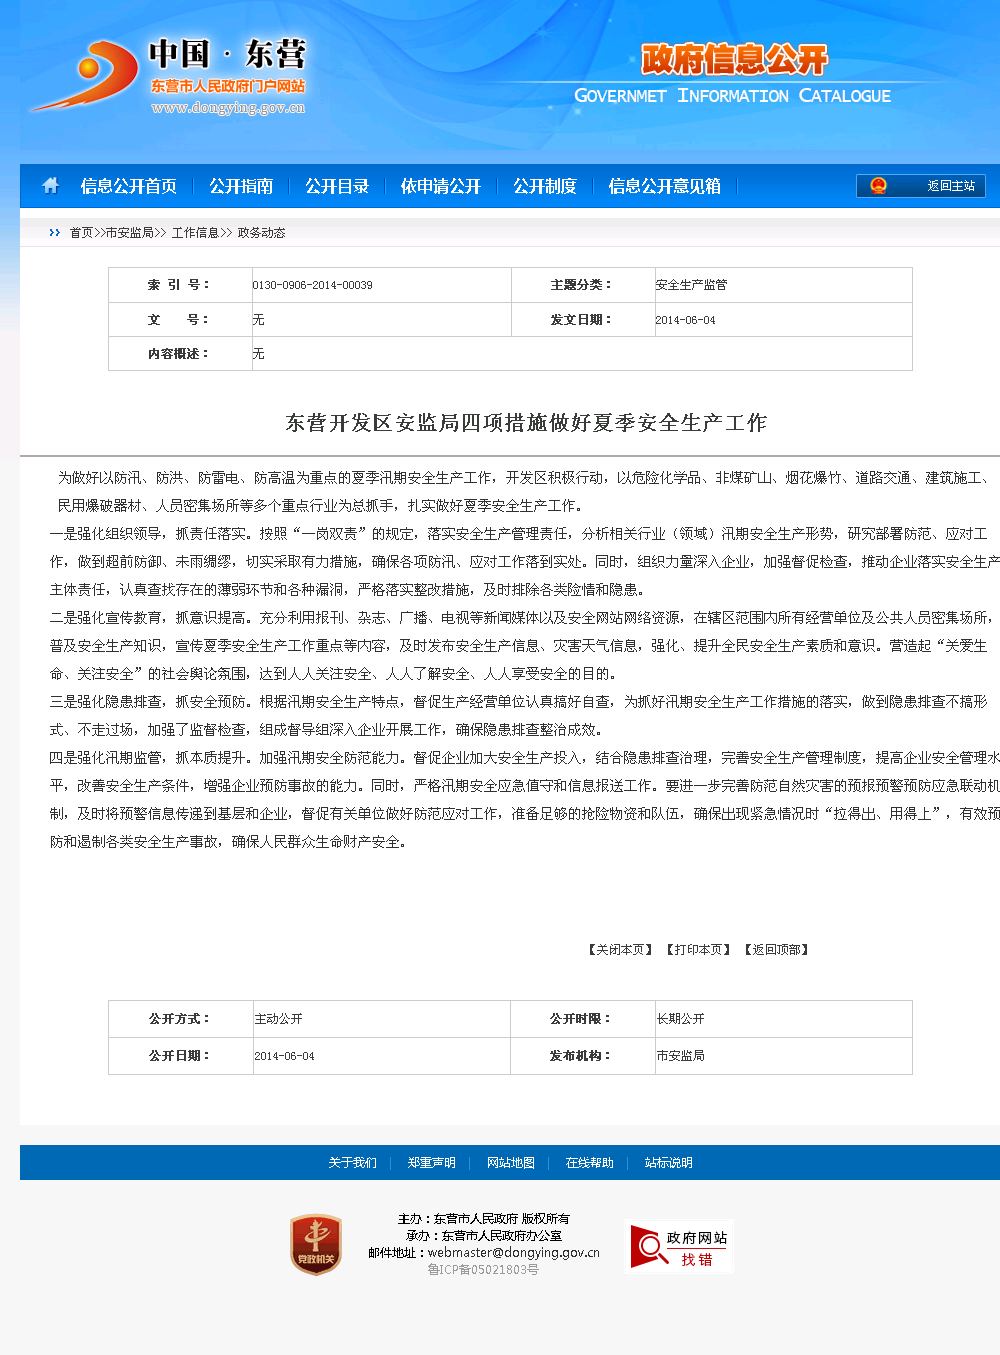This screenshot has height=1355, width=1000.
Task: Open 信息公开意见箱 in navigation
Action: [x=664, y=186]
